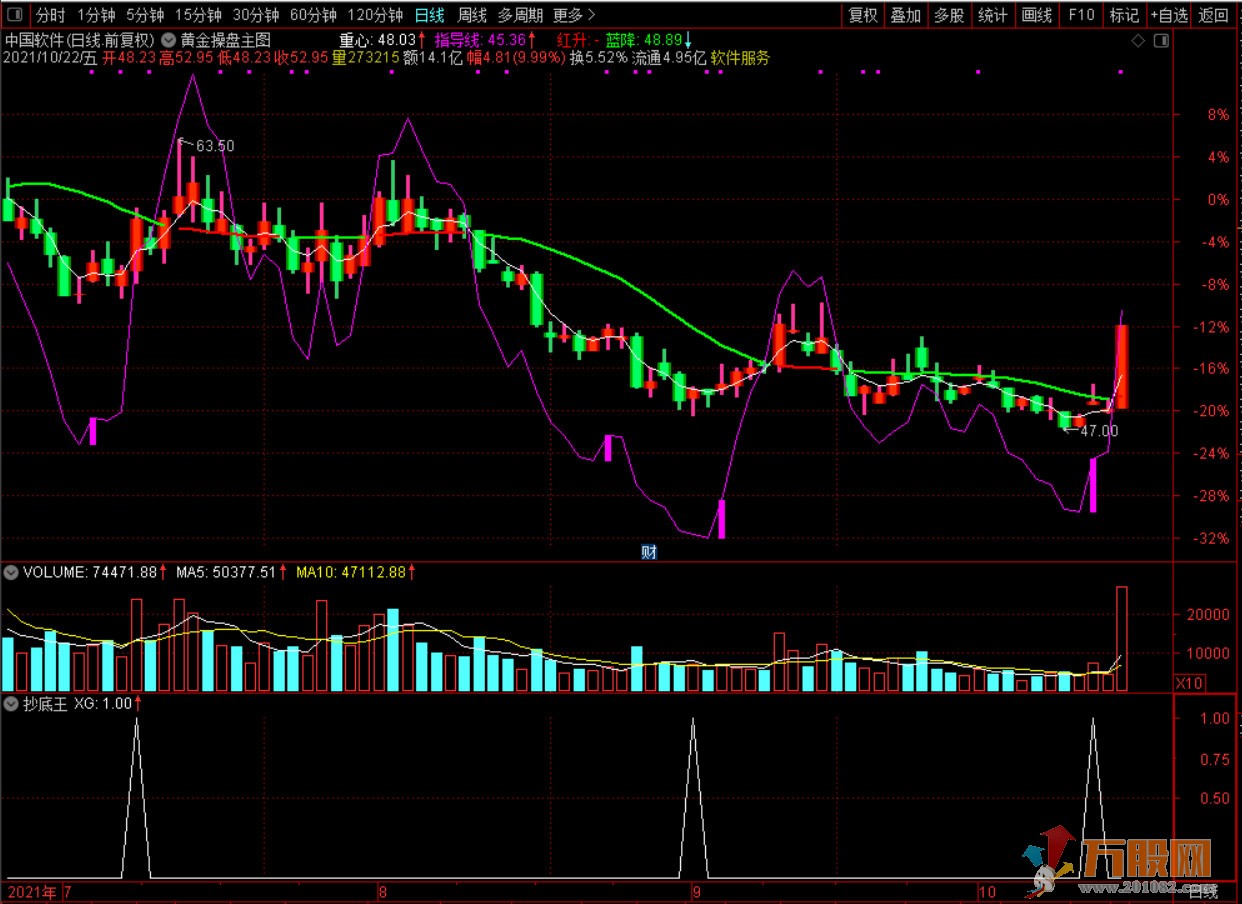
Task: Click the 0.75 label on 抄底王 axis
Action: click(x=1214, y=758)
